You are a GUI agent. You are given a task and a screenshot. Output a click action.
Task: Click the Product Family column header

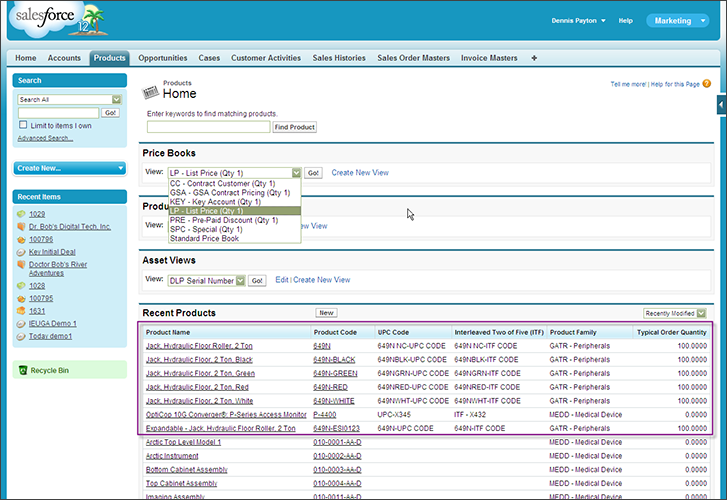point(573,332)
